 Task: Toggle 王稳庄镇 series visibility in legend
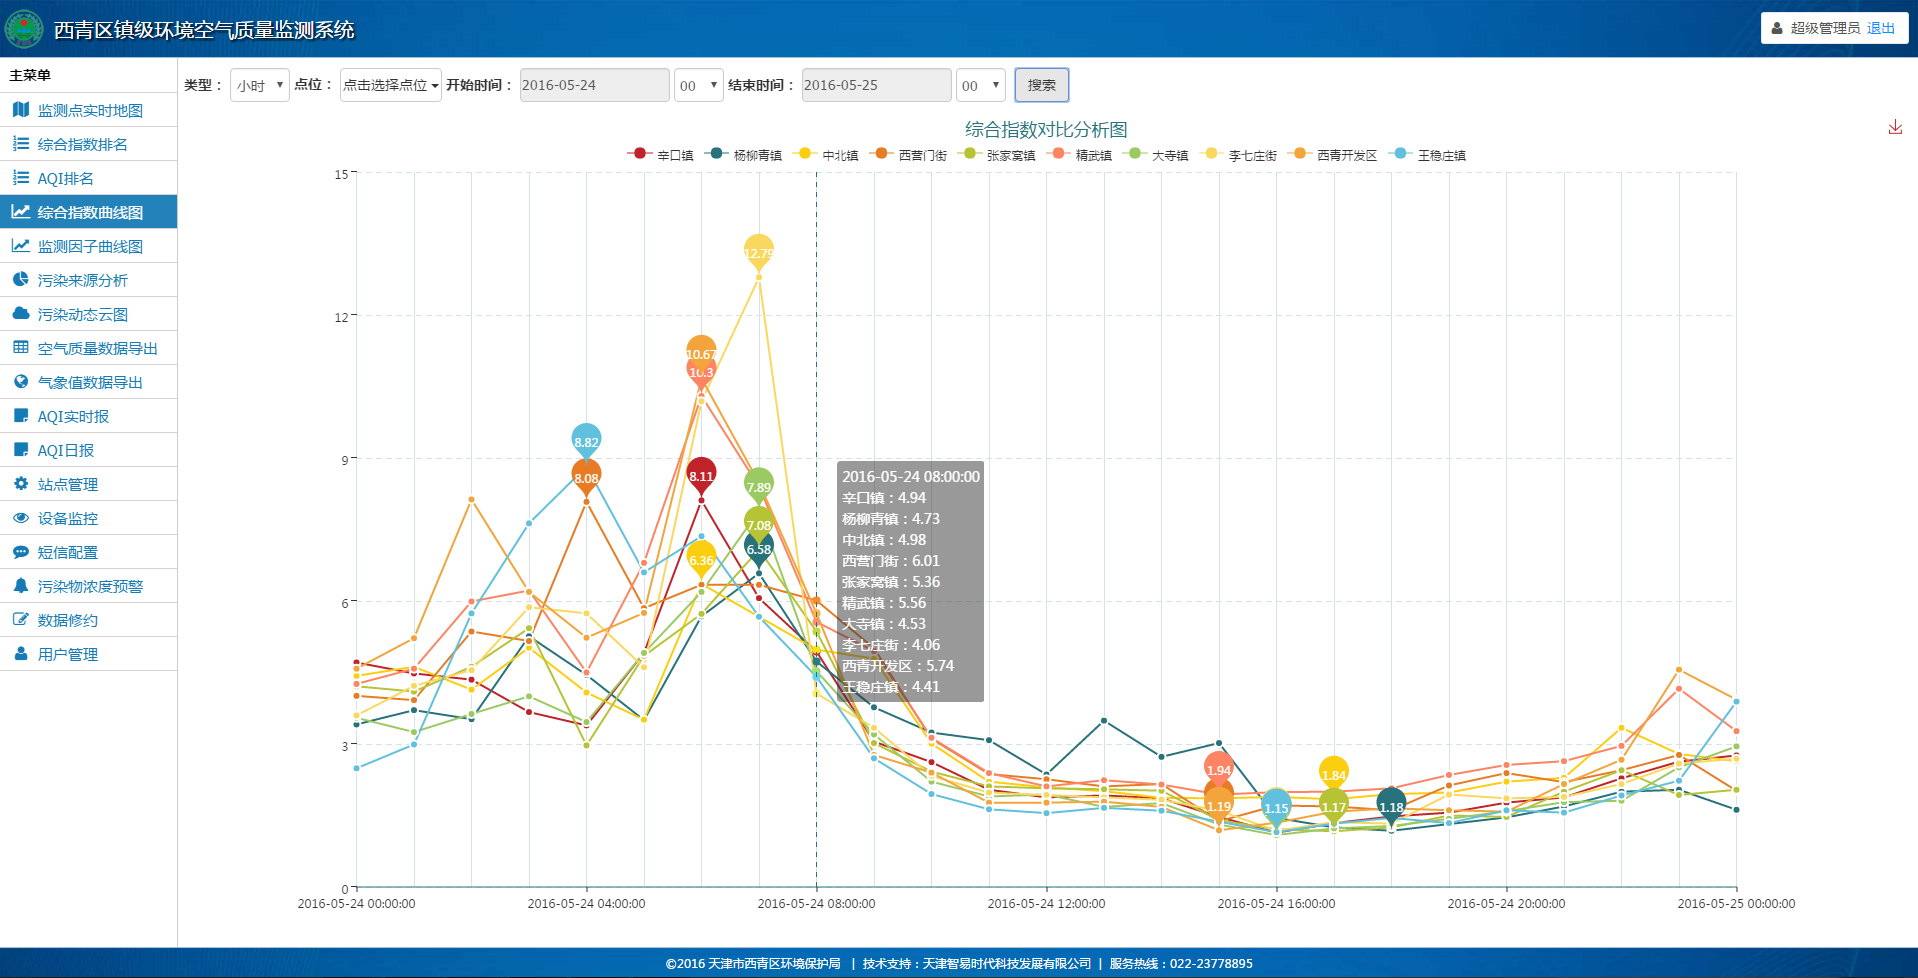point(1429,155)
